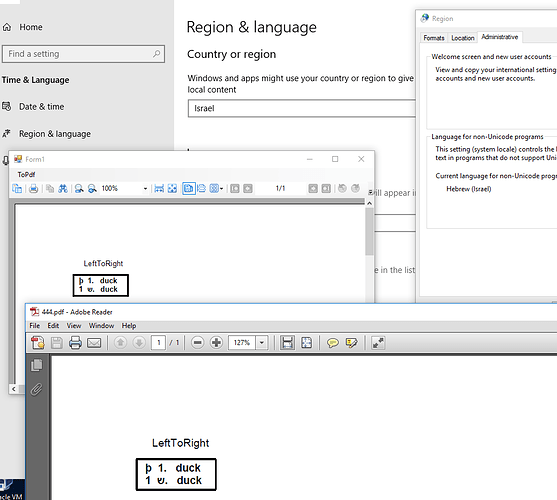
Task: Click the ToPdf menu item in Form1
Action: [26, 175]
